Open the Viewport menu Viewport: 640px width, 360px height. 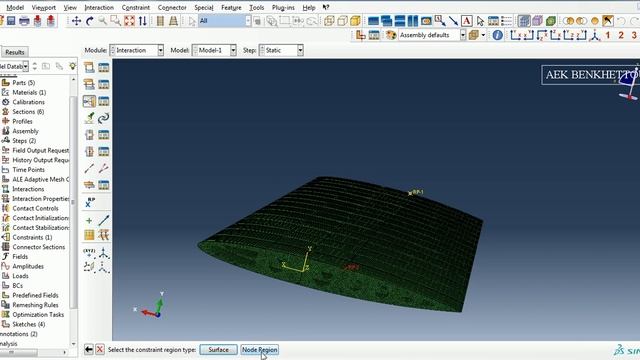[x=44, y=7]
